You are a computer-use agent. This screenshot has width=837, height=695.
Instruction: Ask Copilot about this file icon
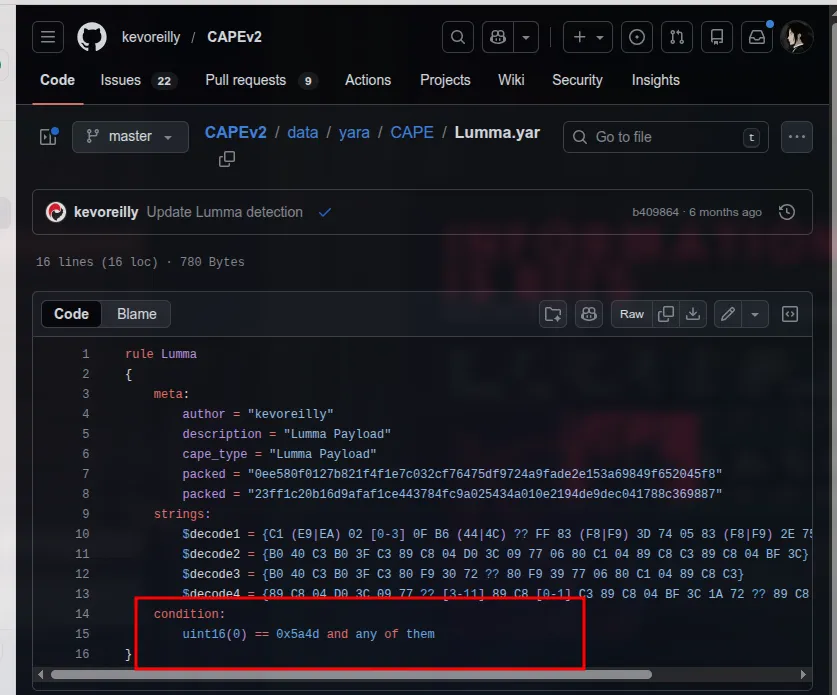[589, 314]
